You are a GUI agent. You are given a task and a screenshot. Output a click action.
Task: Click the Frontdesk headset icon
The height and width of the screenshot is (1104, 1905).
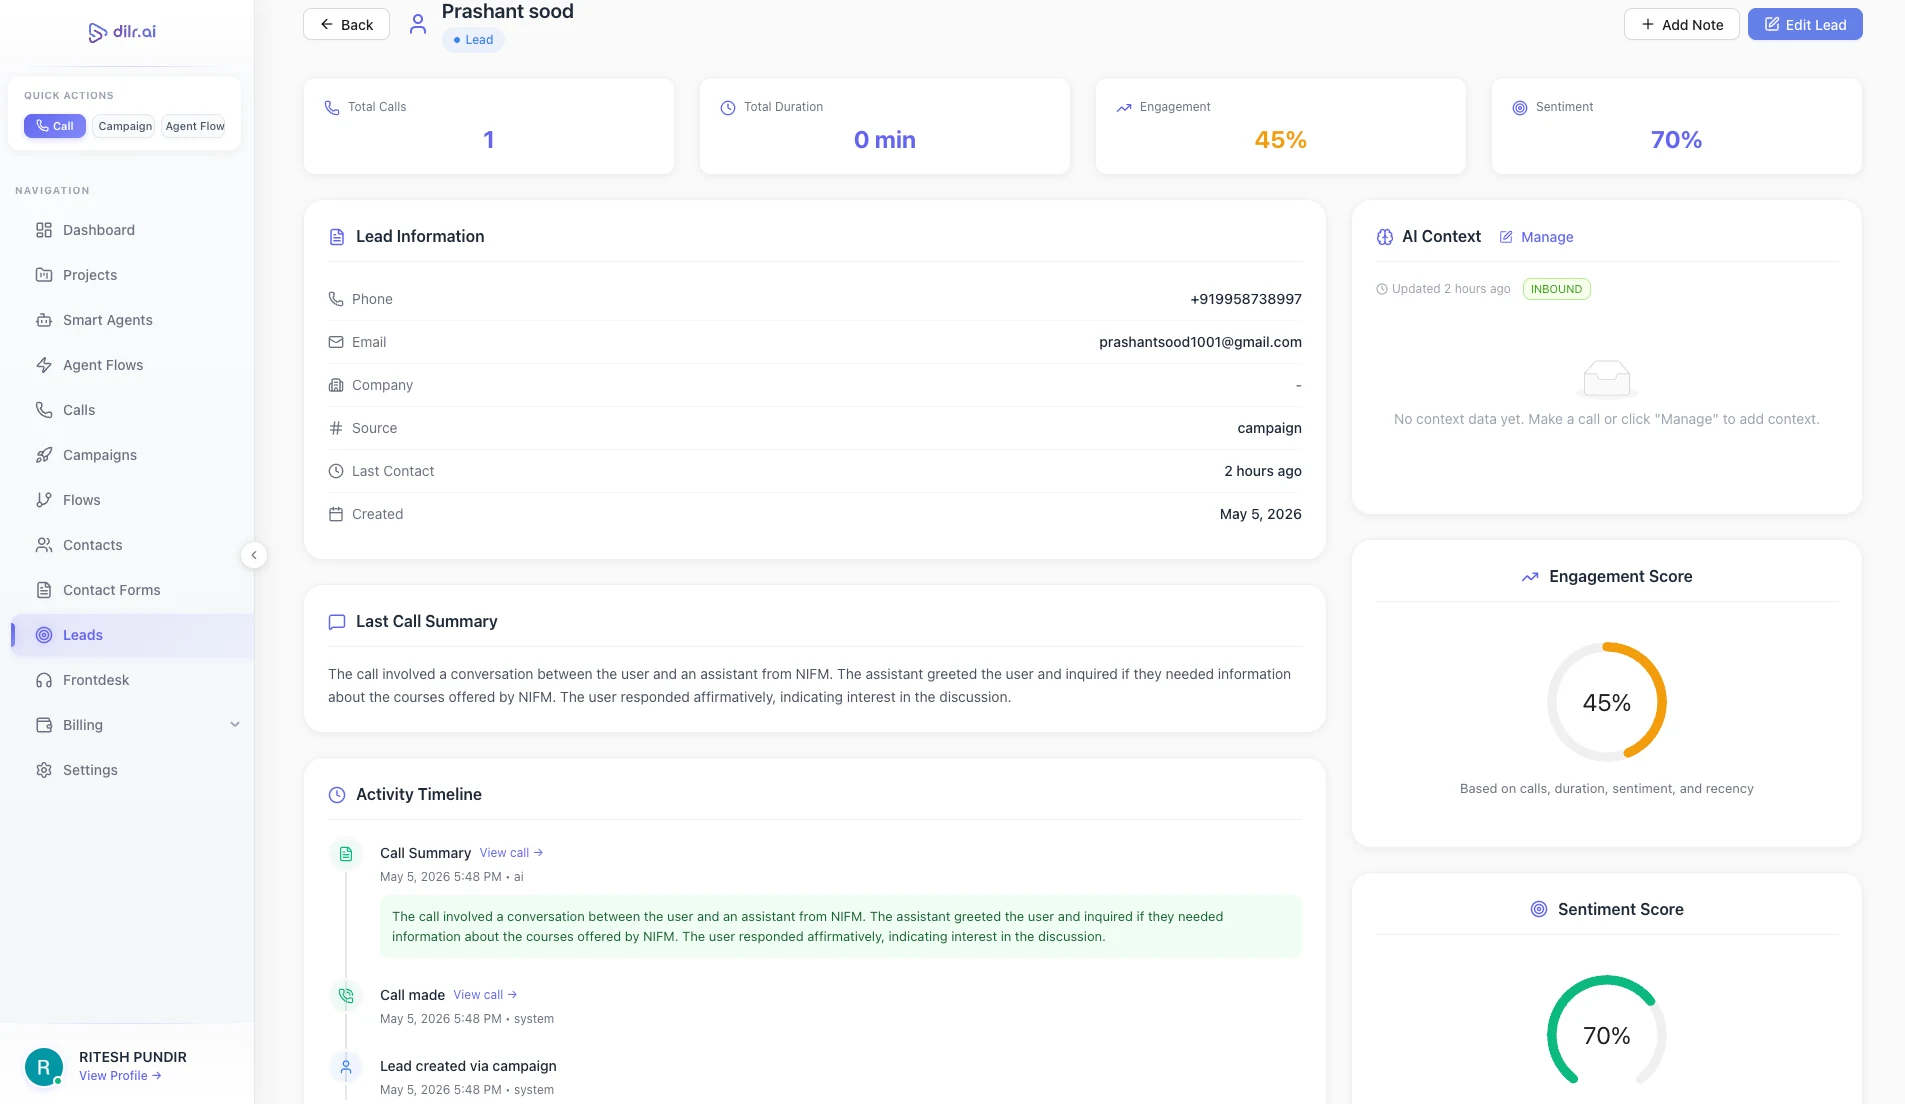44,680
